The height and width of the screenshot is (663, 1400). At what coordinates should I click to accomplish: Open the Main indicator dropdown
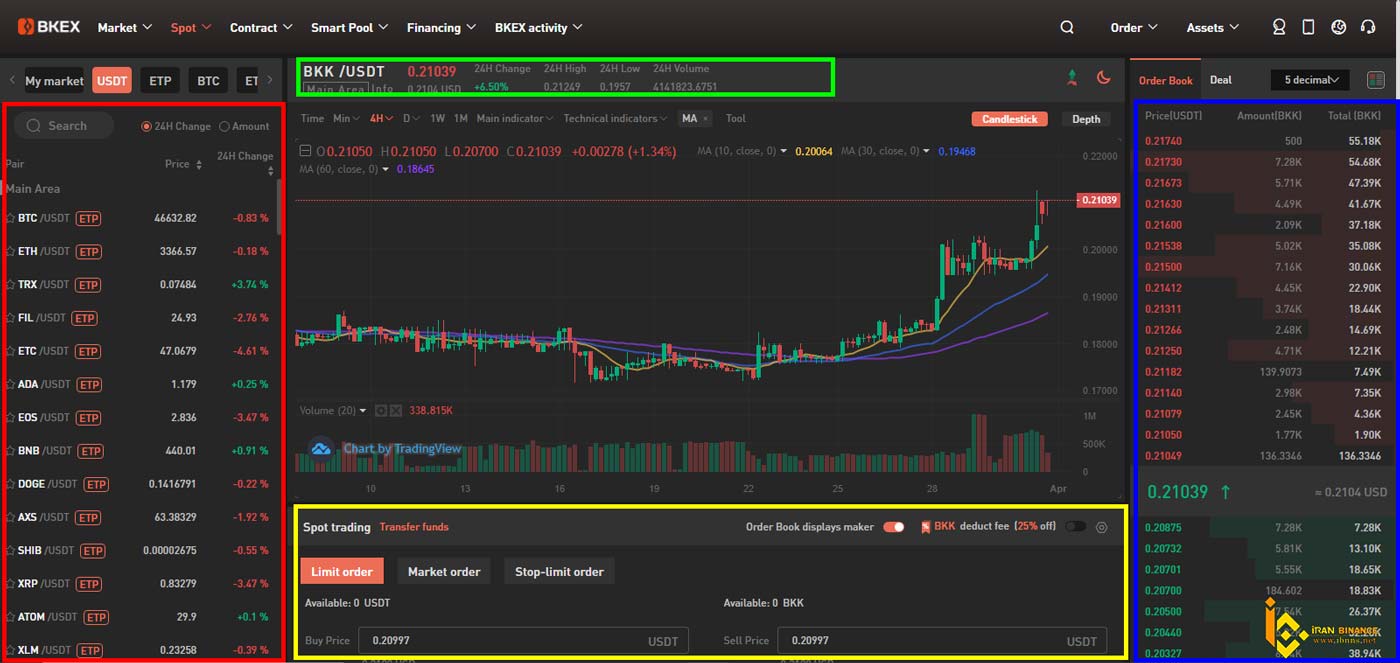pos(515,119)
